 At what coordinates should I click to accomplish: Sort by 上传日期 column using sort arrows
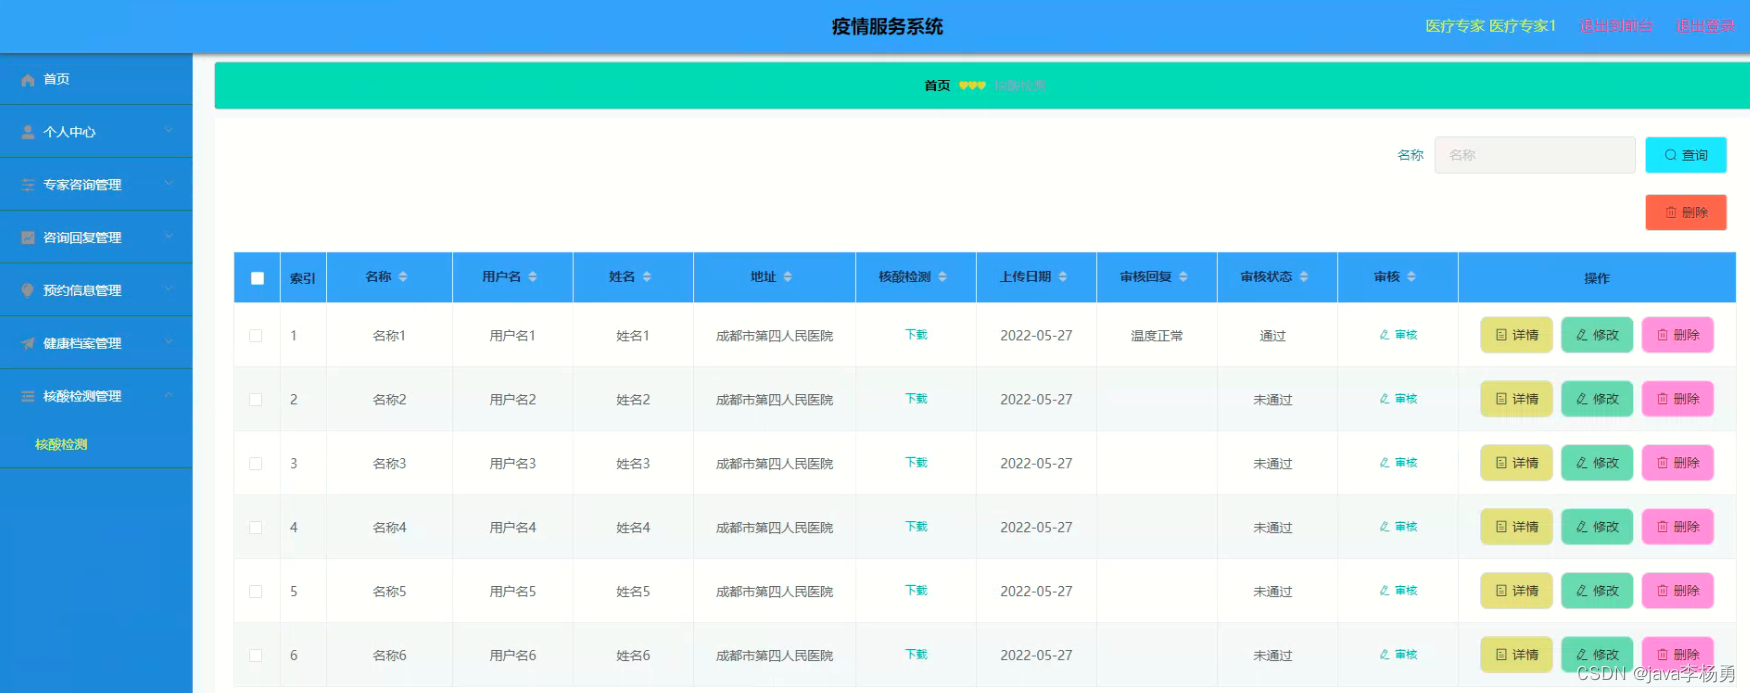click(x=1063, y=277)
